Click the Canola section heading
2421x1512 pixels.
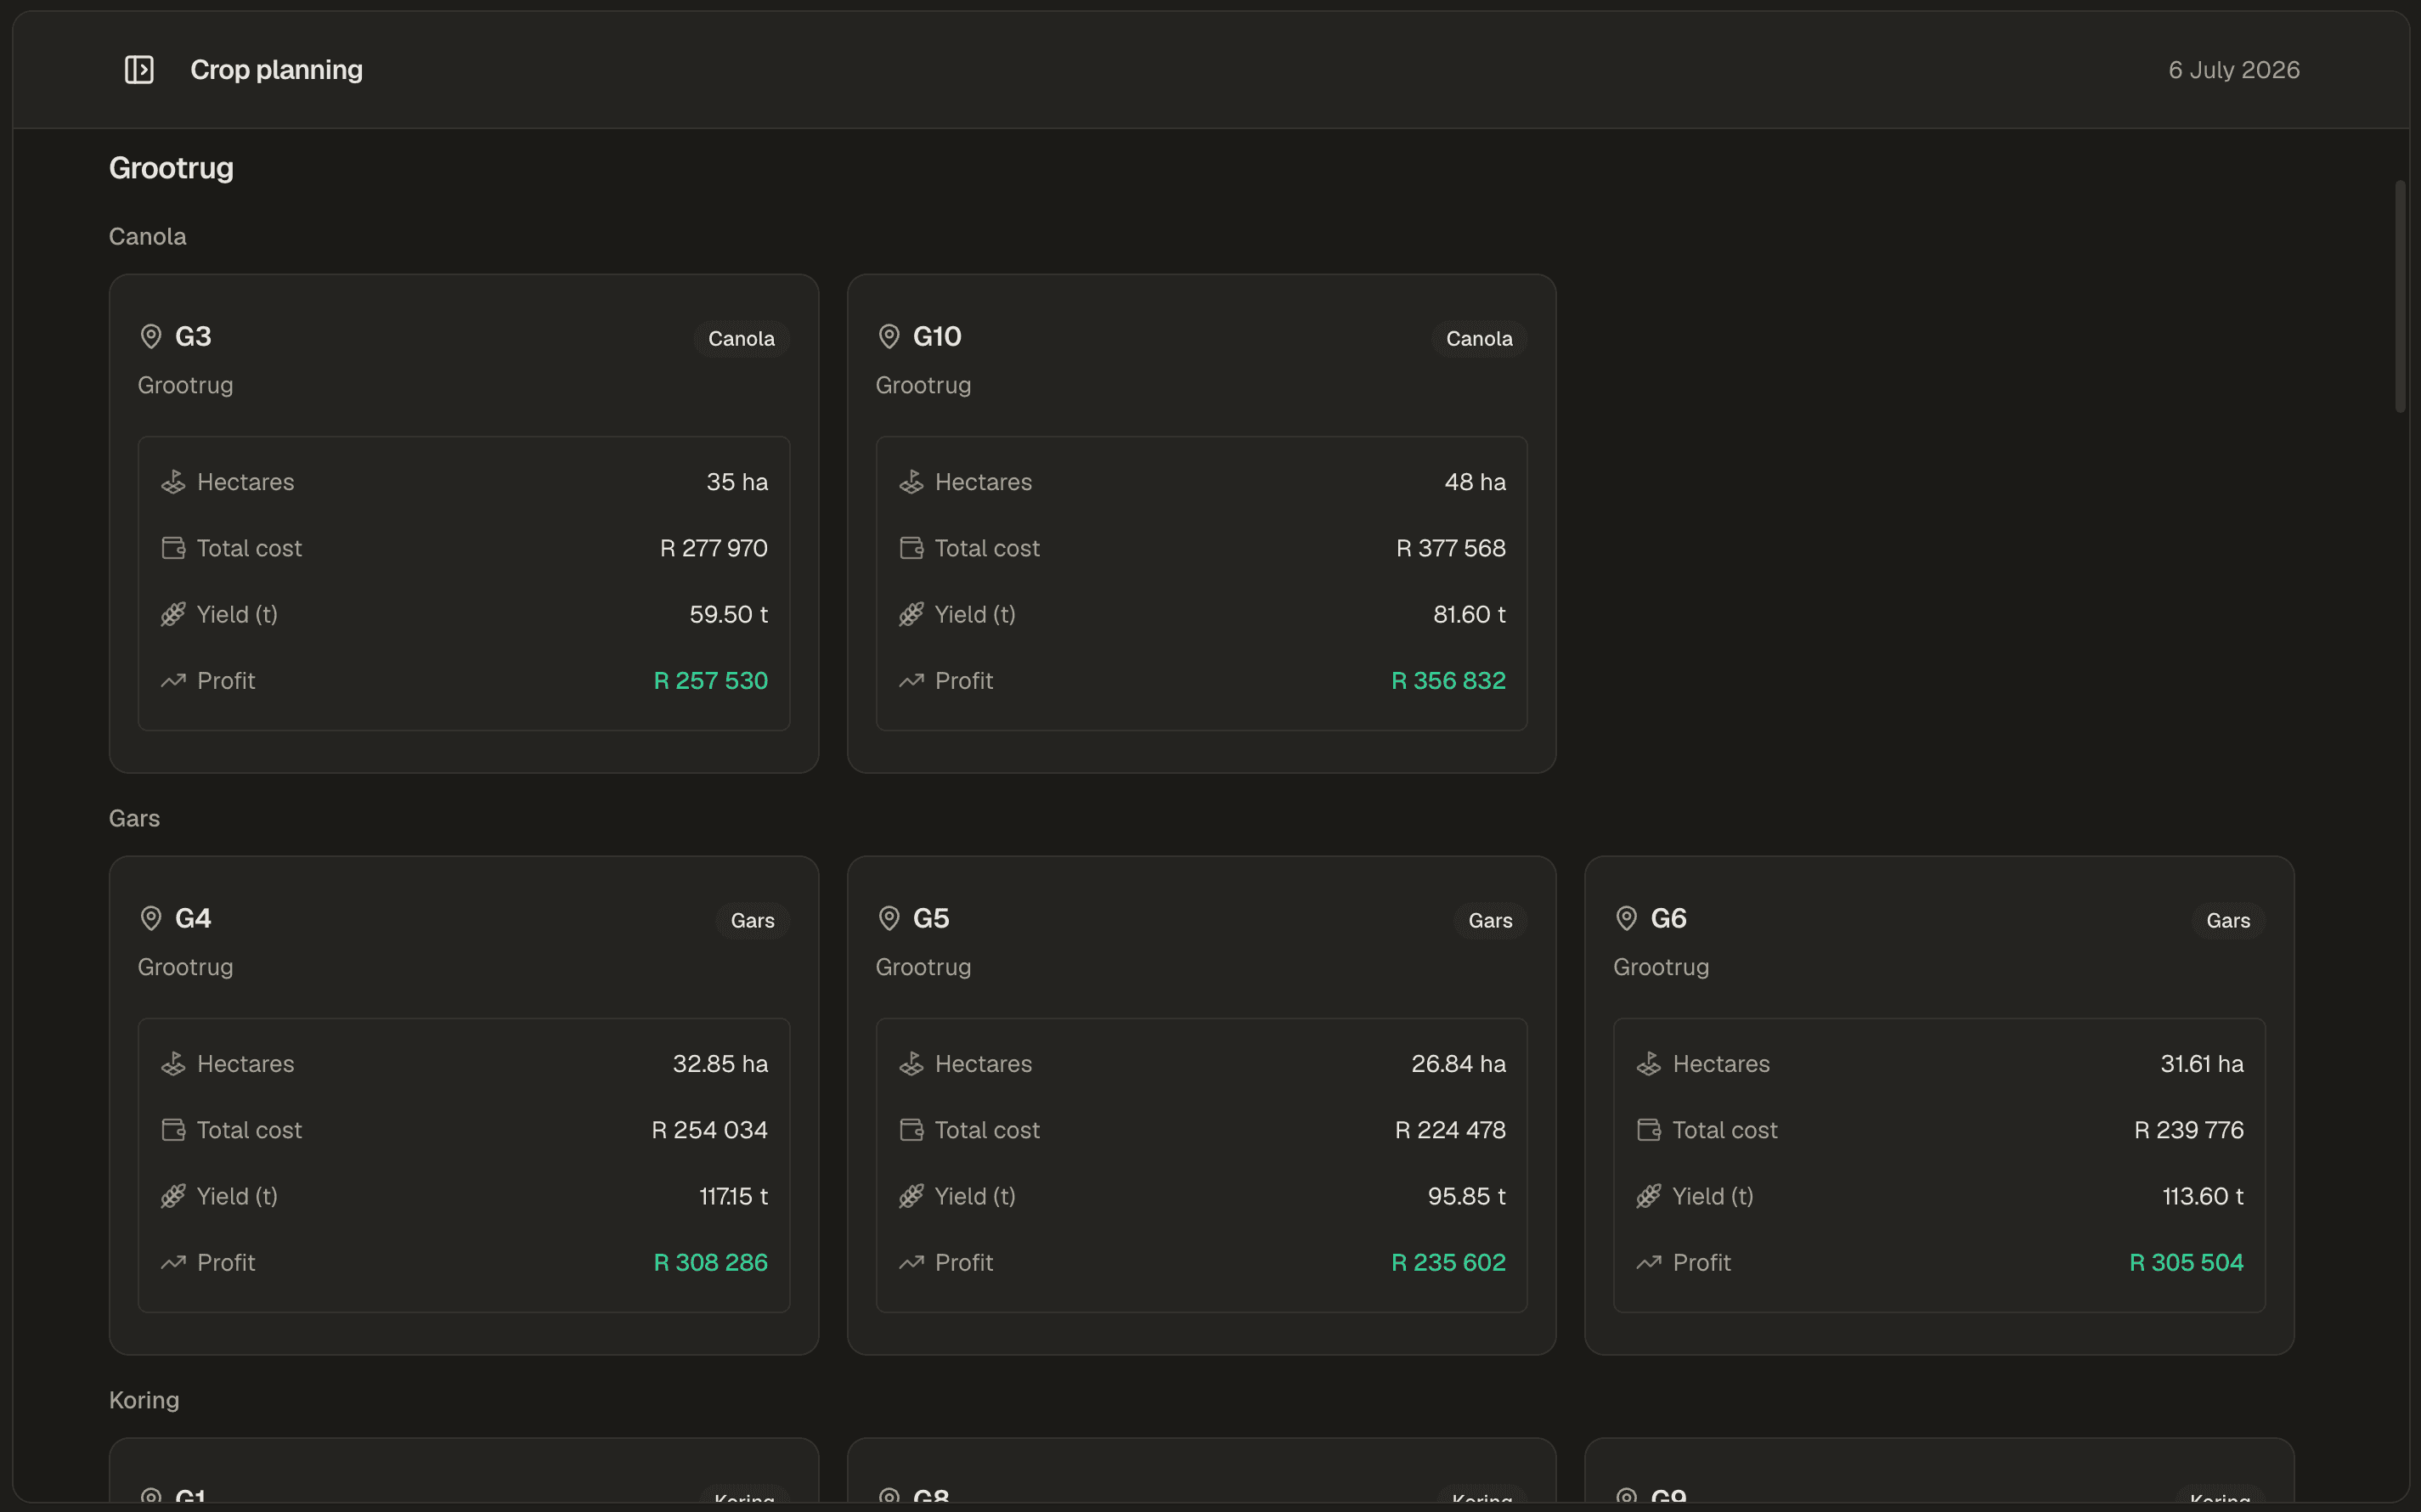(x=147, y=237)
